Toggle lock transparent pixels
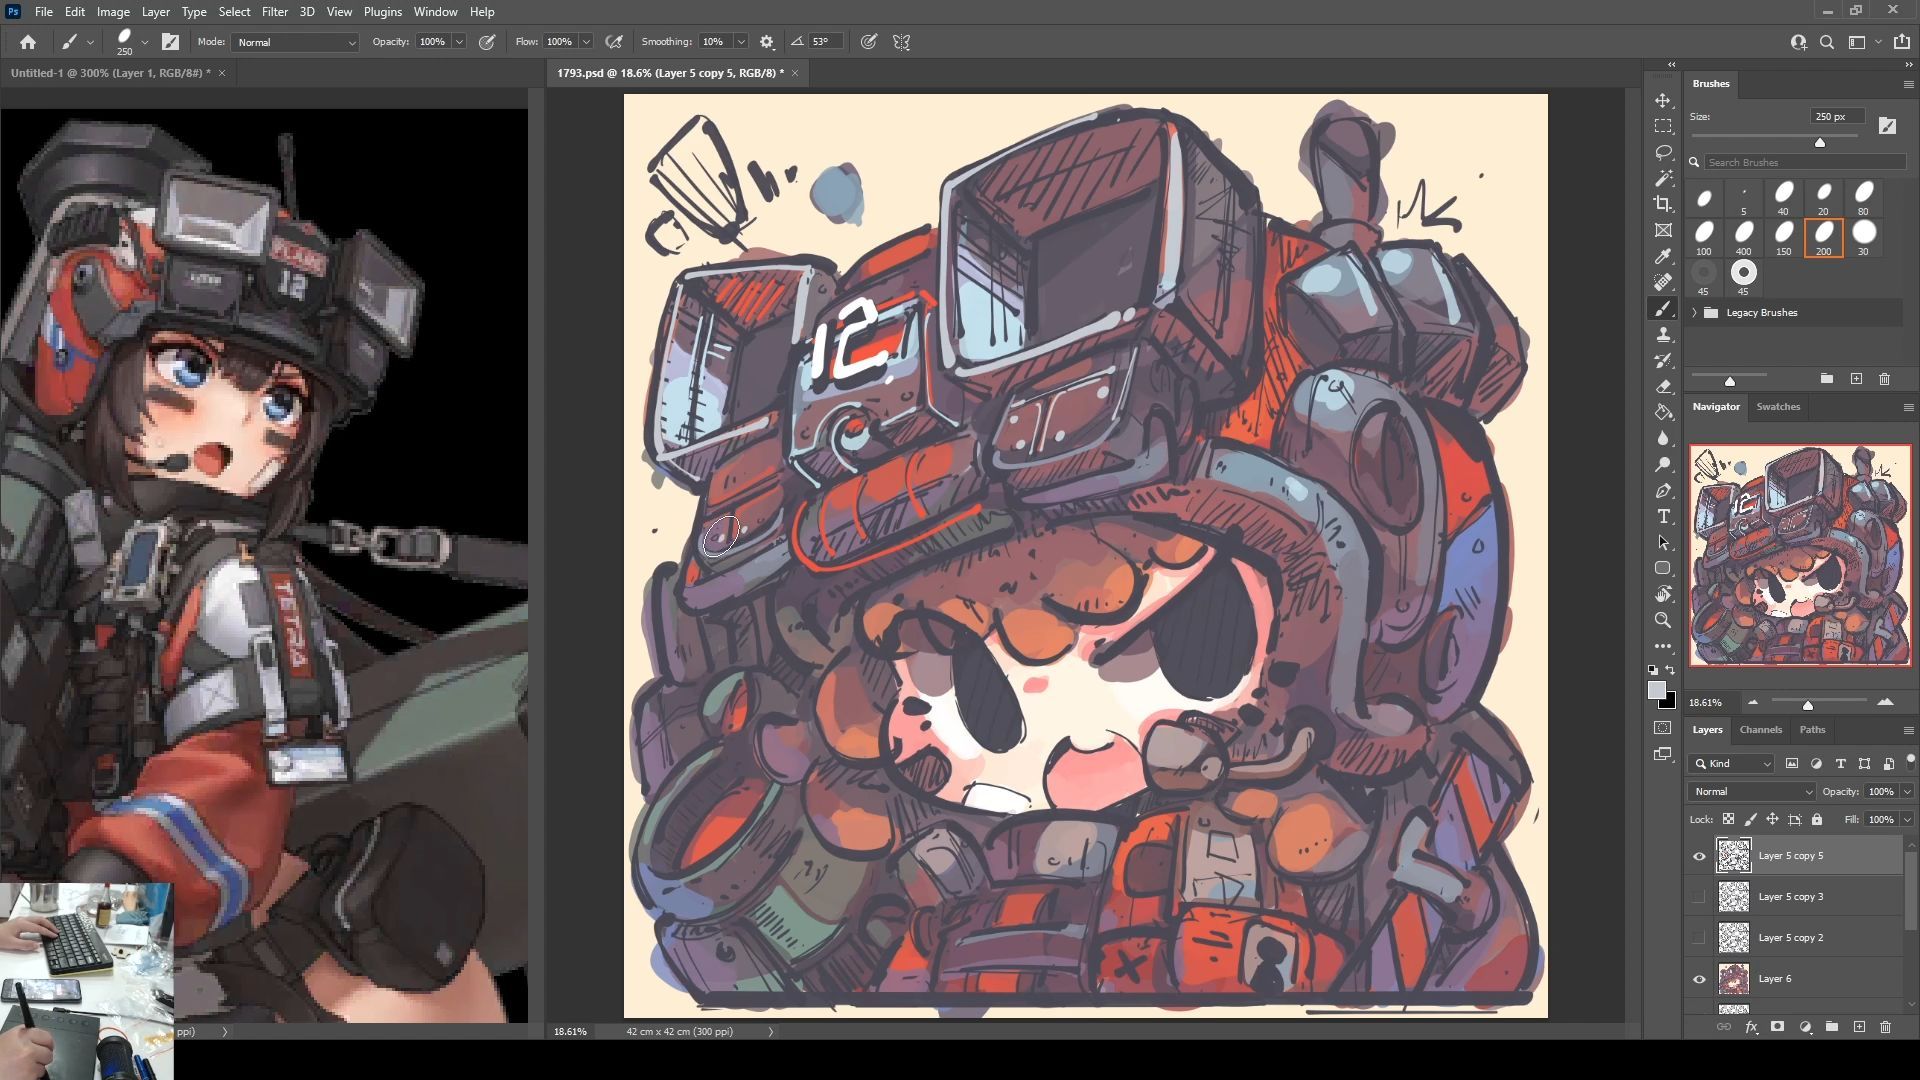The image size is (1920, 1080). (x=1728, y=819)
